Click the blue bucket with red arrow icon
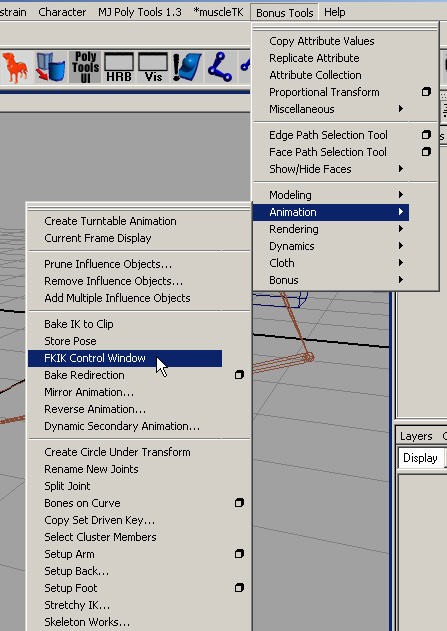Image resolution: width=447 pixels, height=631 pixels. point(50,67)
